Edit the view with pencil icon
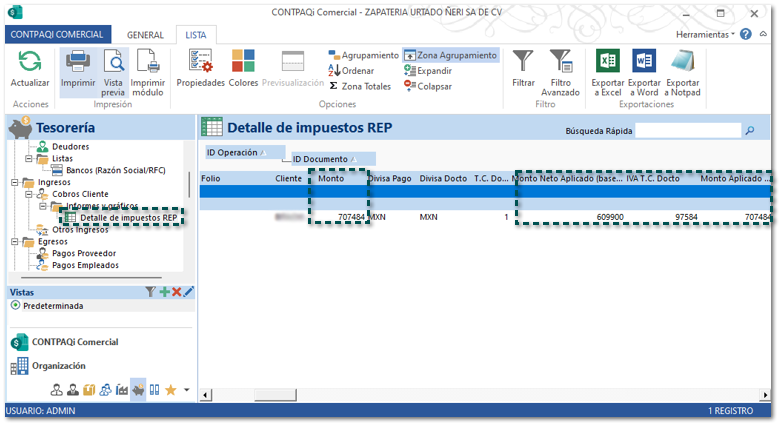 pos(188,292)
